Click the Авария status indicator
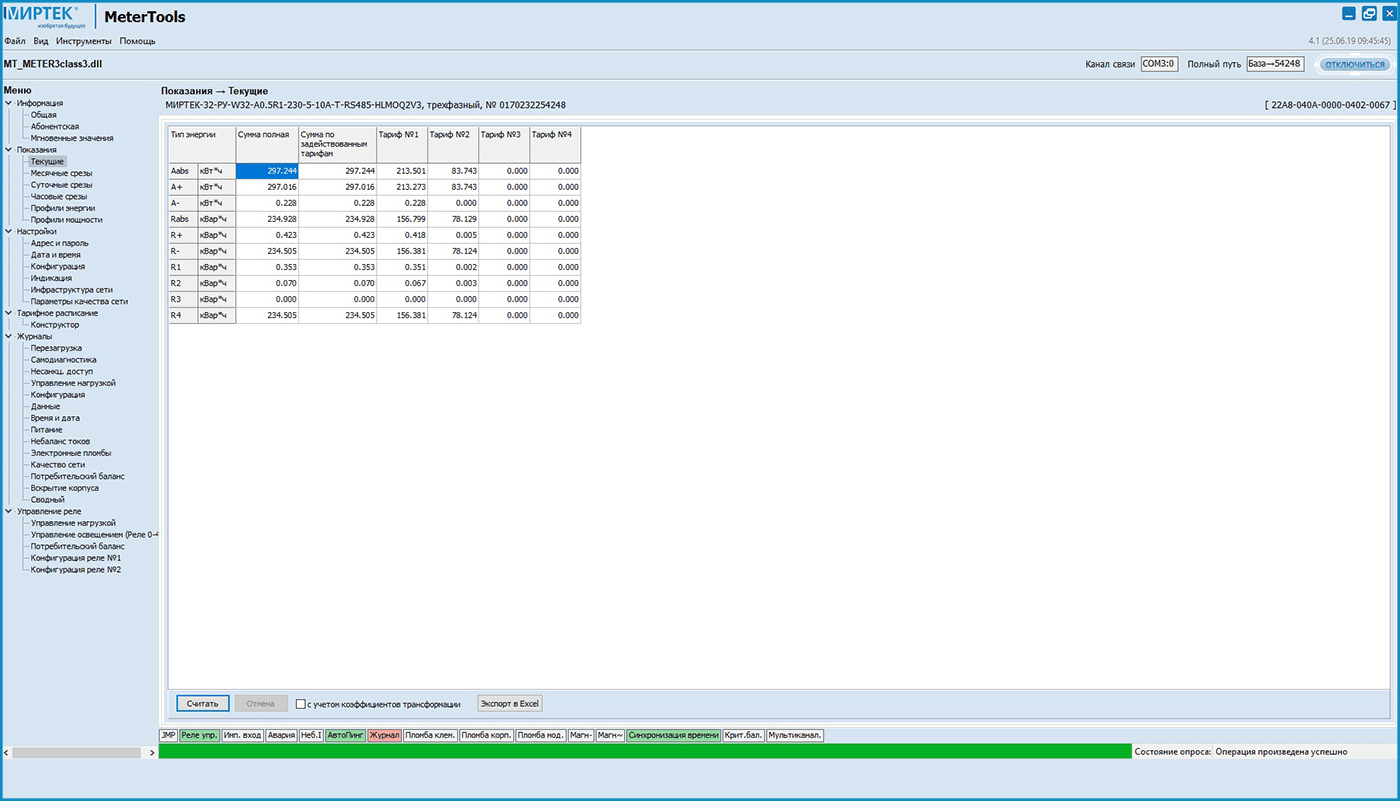The image size is (1400, 801). tap(281, 735)
